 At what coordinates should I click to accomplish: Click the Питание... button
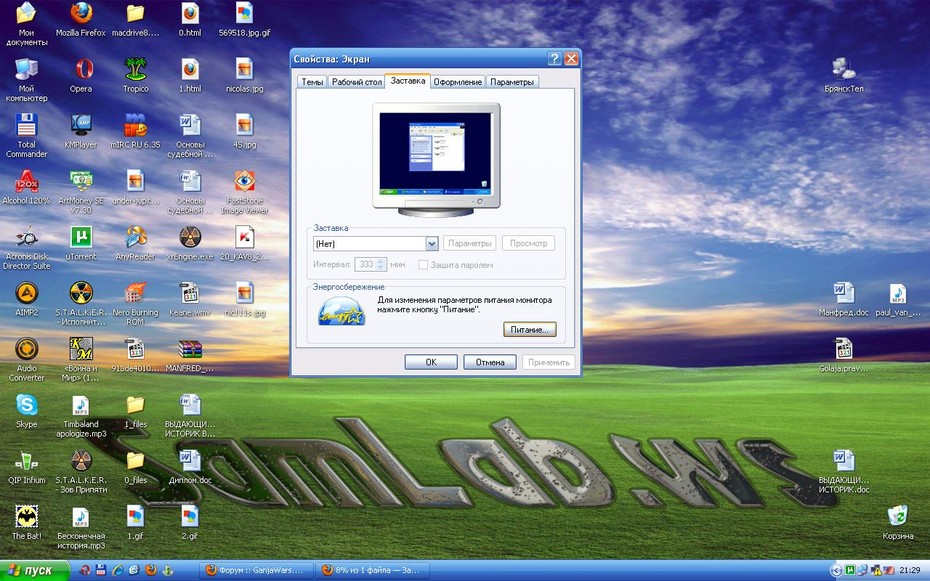[530, 330]
